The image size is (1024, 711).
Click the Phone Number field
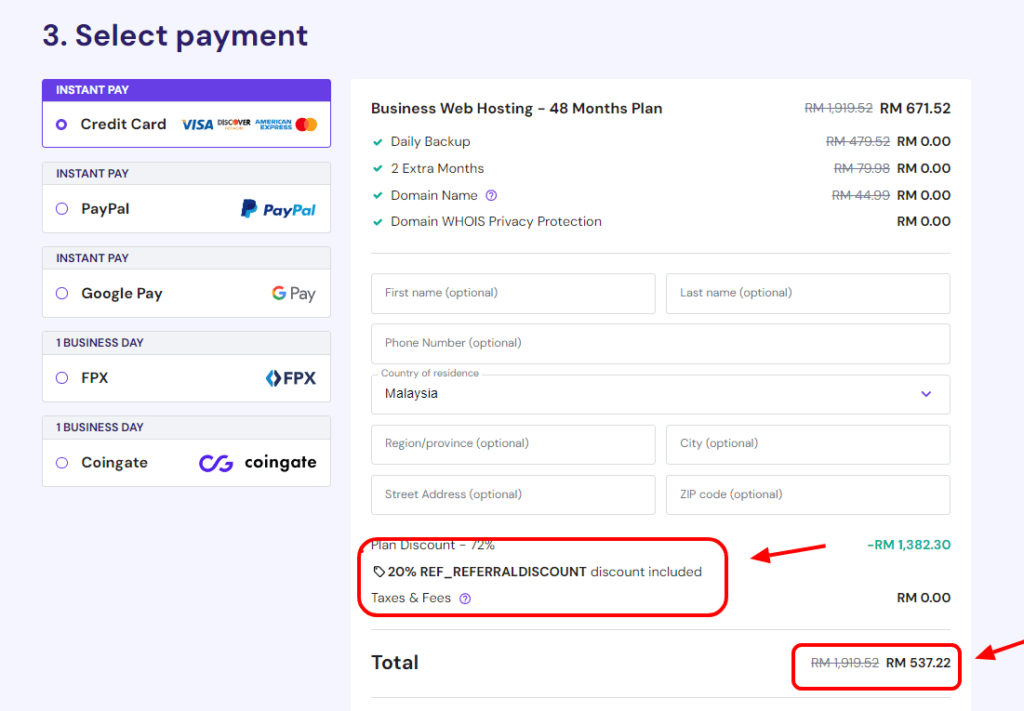point(660,343)
